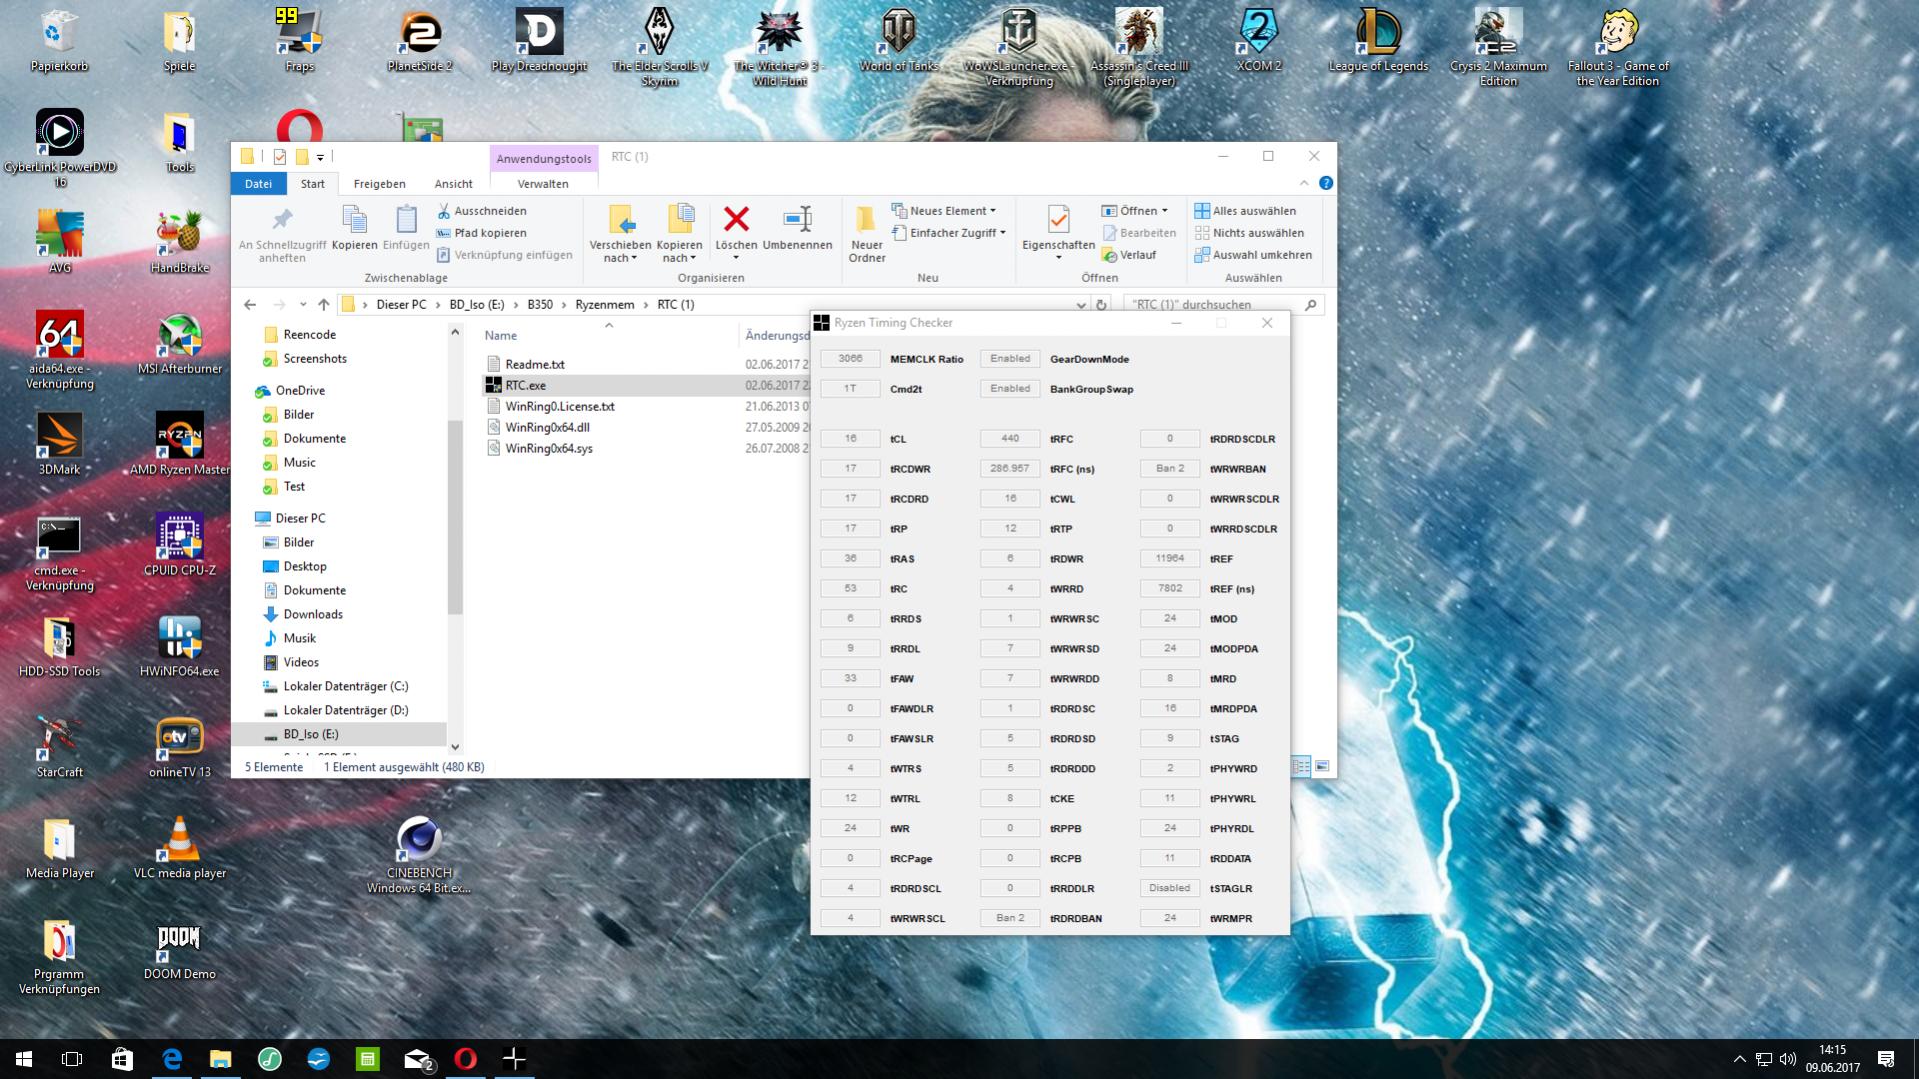Select the CINEBENCH desktop shortcut
Image resolution: width=1919 pixels, height=1079 pixels.
pos(419,855)
